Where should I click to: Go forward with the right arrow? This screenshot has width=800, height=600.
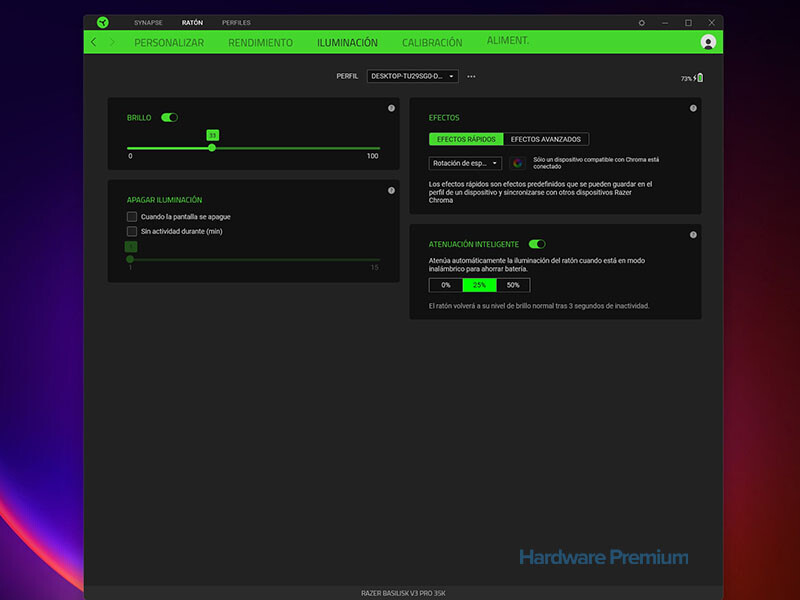tap(112, 42)
